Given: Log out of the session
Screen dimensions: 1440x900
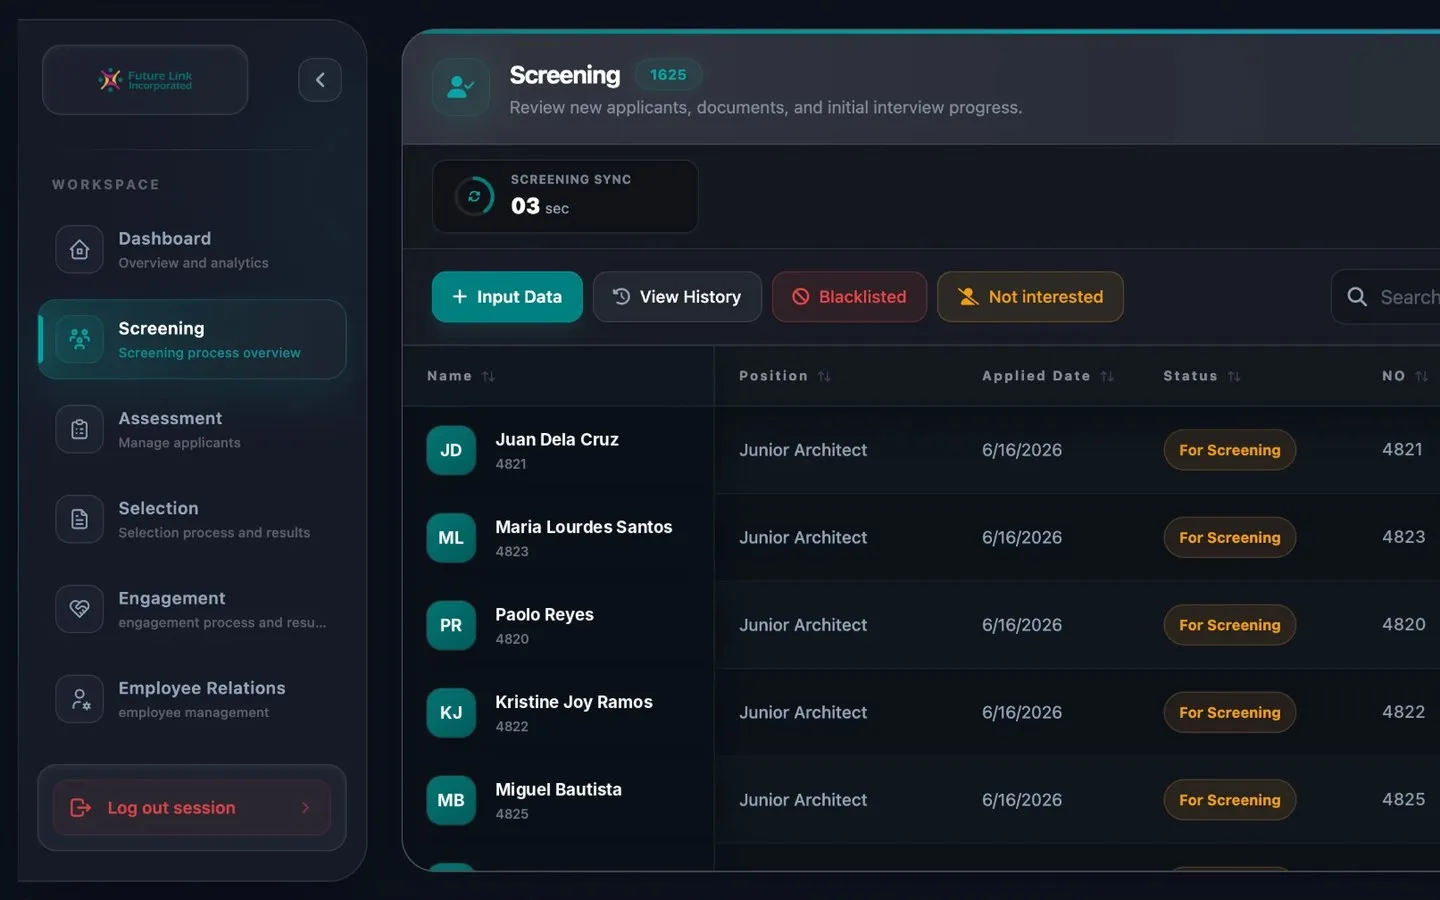Looking at the screenshot, I should [192, 808].
